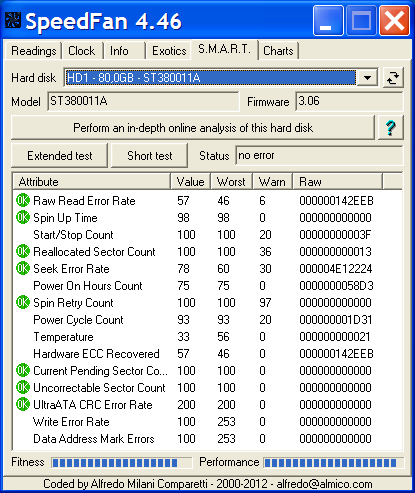The image size is (415, 493).
Task: Minimize the SpeedFan window
Action: [328, 21]
